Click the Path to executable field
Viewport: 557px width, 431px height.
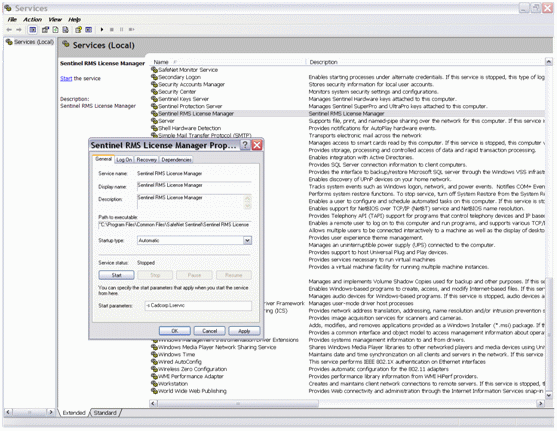point(175,225)
